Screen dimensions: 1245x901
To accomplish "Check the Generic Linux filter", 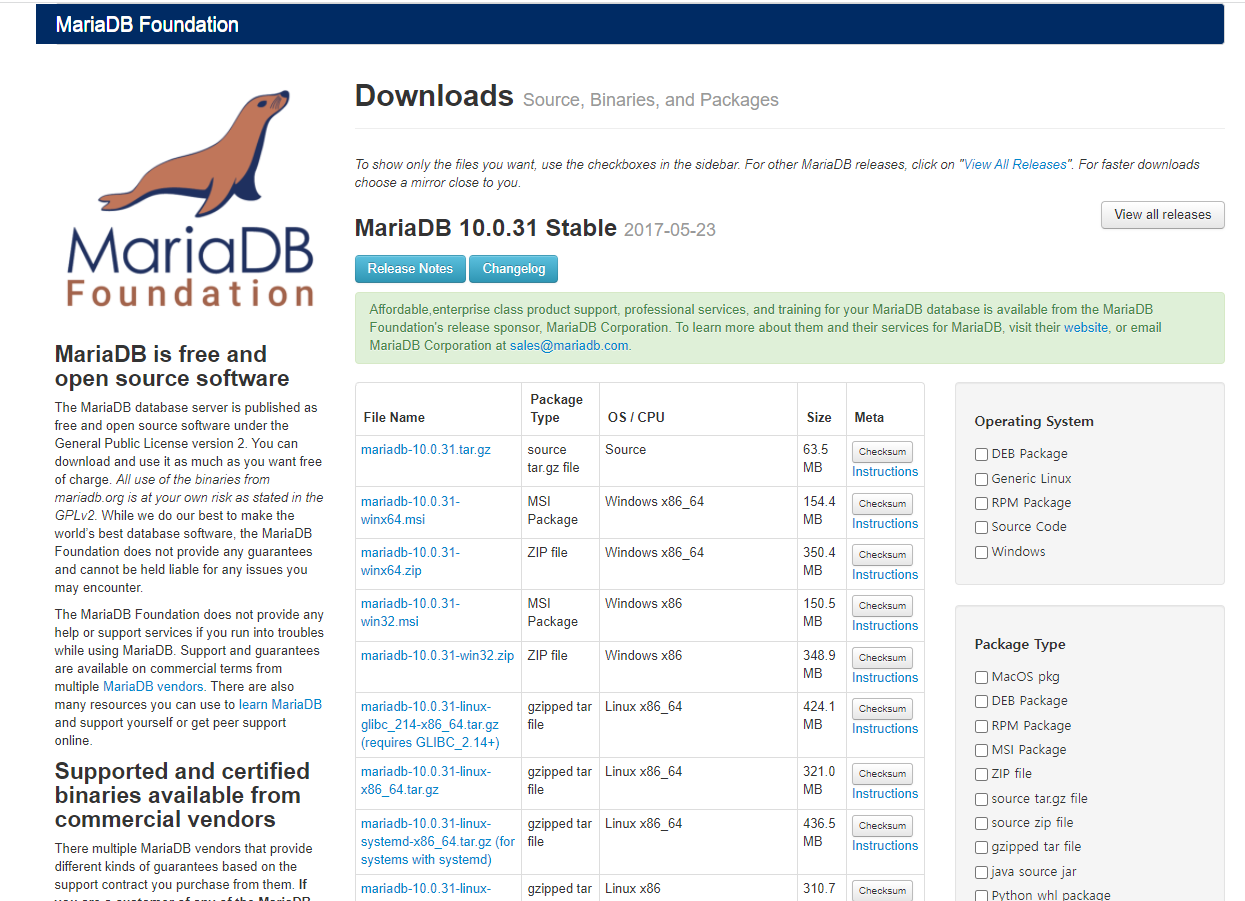I will (981, 479).
